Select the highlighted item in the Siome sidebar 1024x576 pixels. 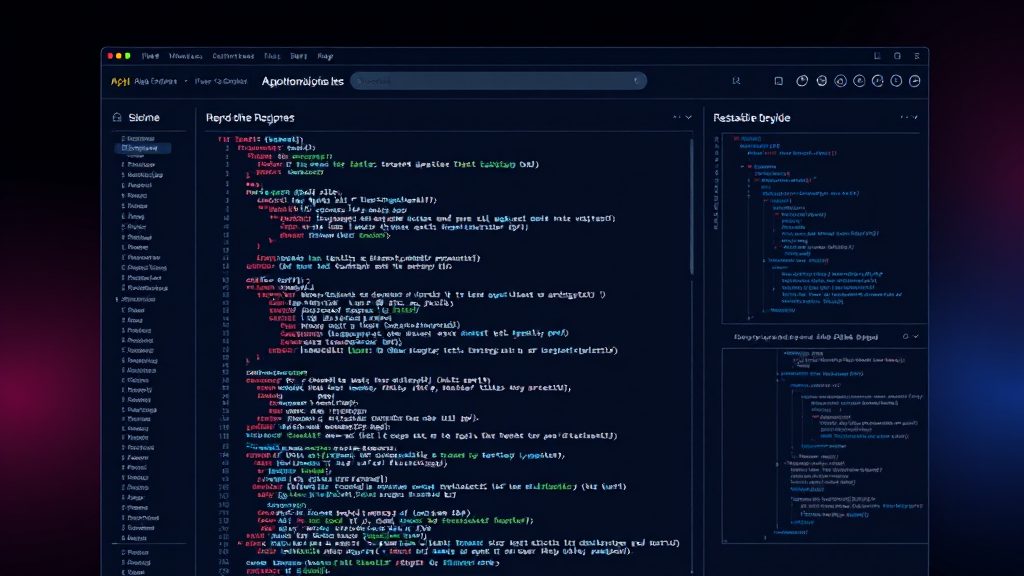143,148
